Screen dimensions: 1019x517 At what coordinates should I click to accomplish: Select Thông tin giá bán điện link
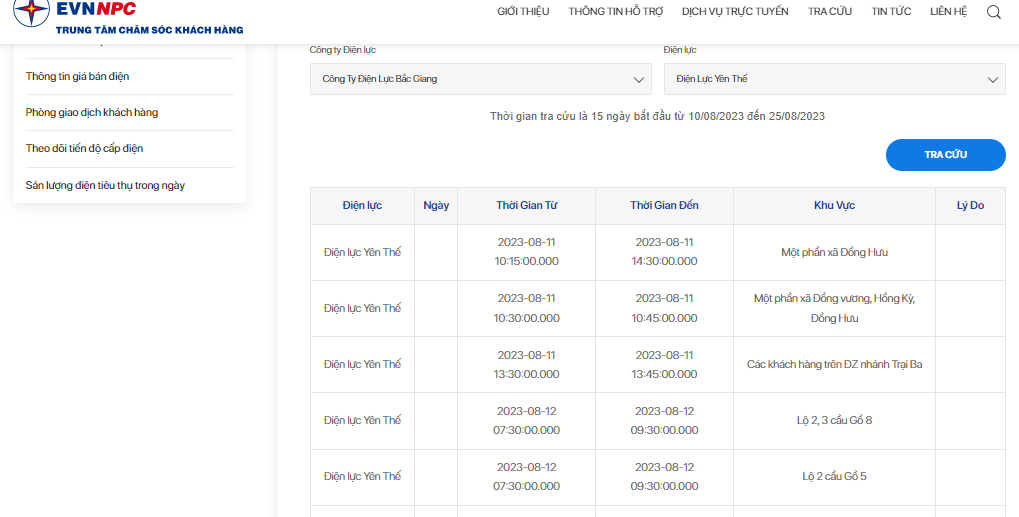[77, 77]
